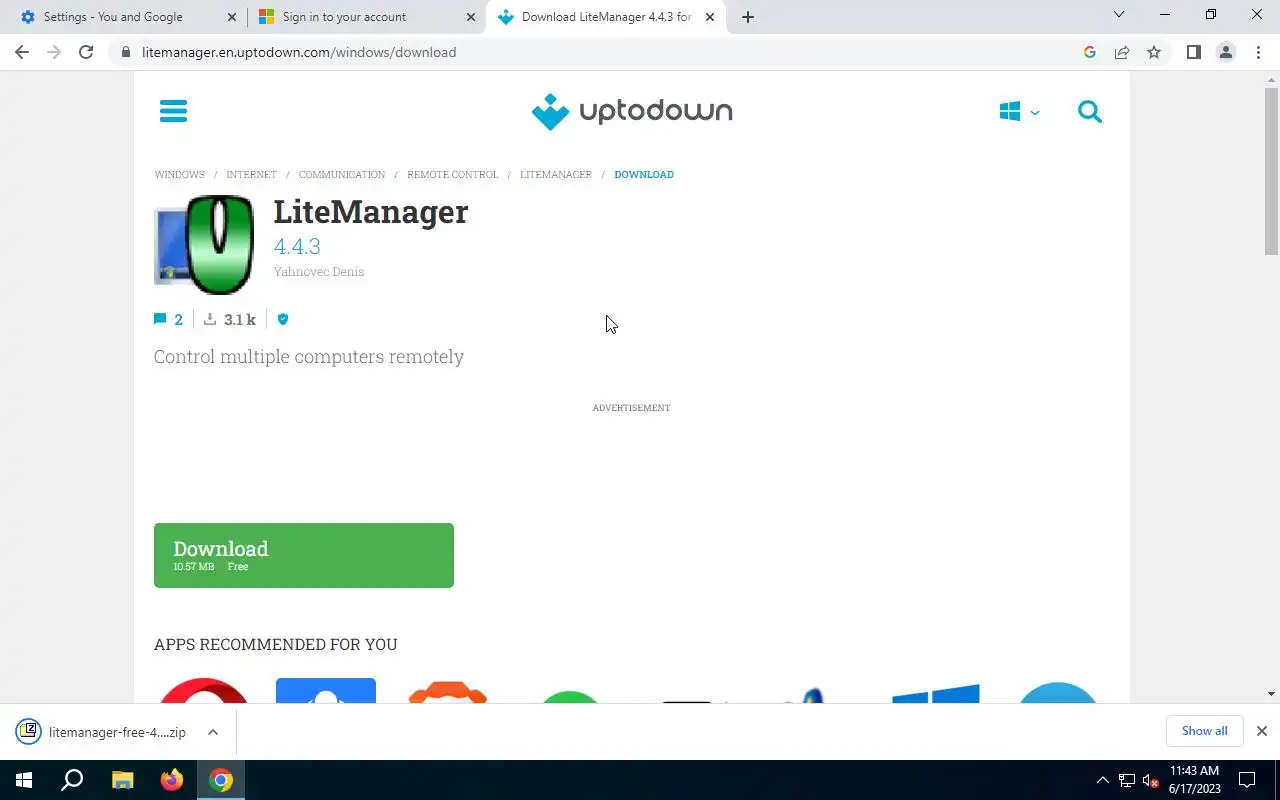Close the Download LiteManager tab

[x=710, y=17]
